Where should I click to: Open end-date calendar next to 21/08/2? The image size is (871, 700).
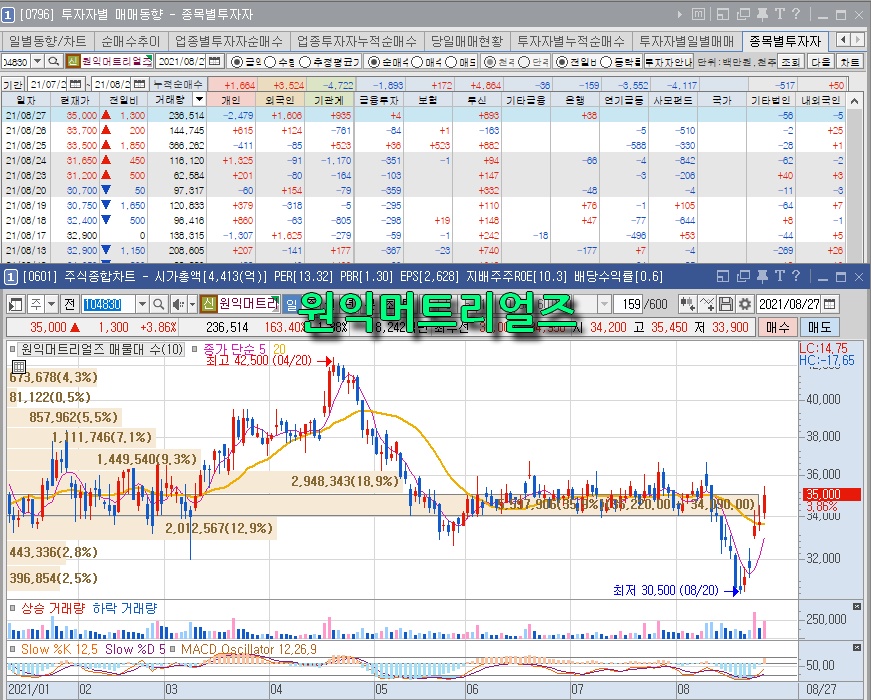tap(140, 84)
